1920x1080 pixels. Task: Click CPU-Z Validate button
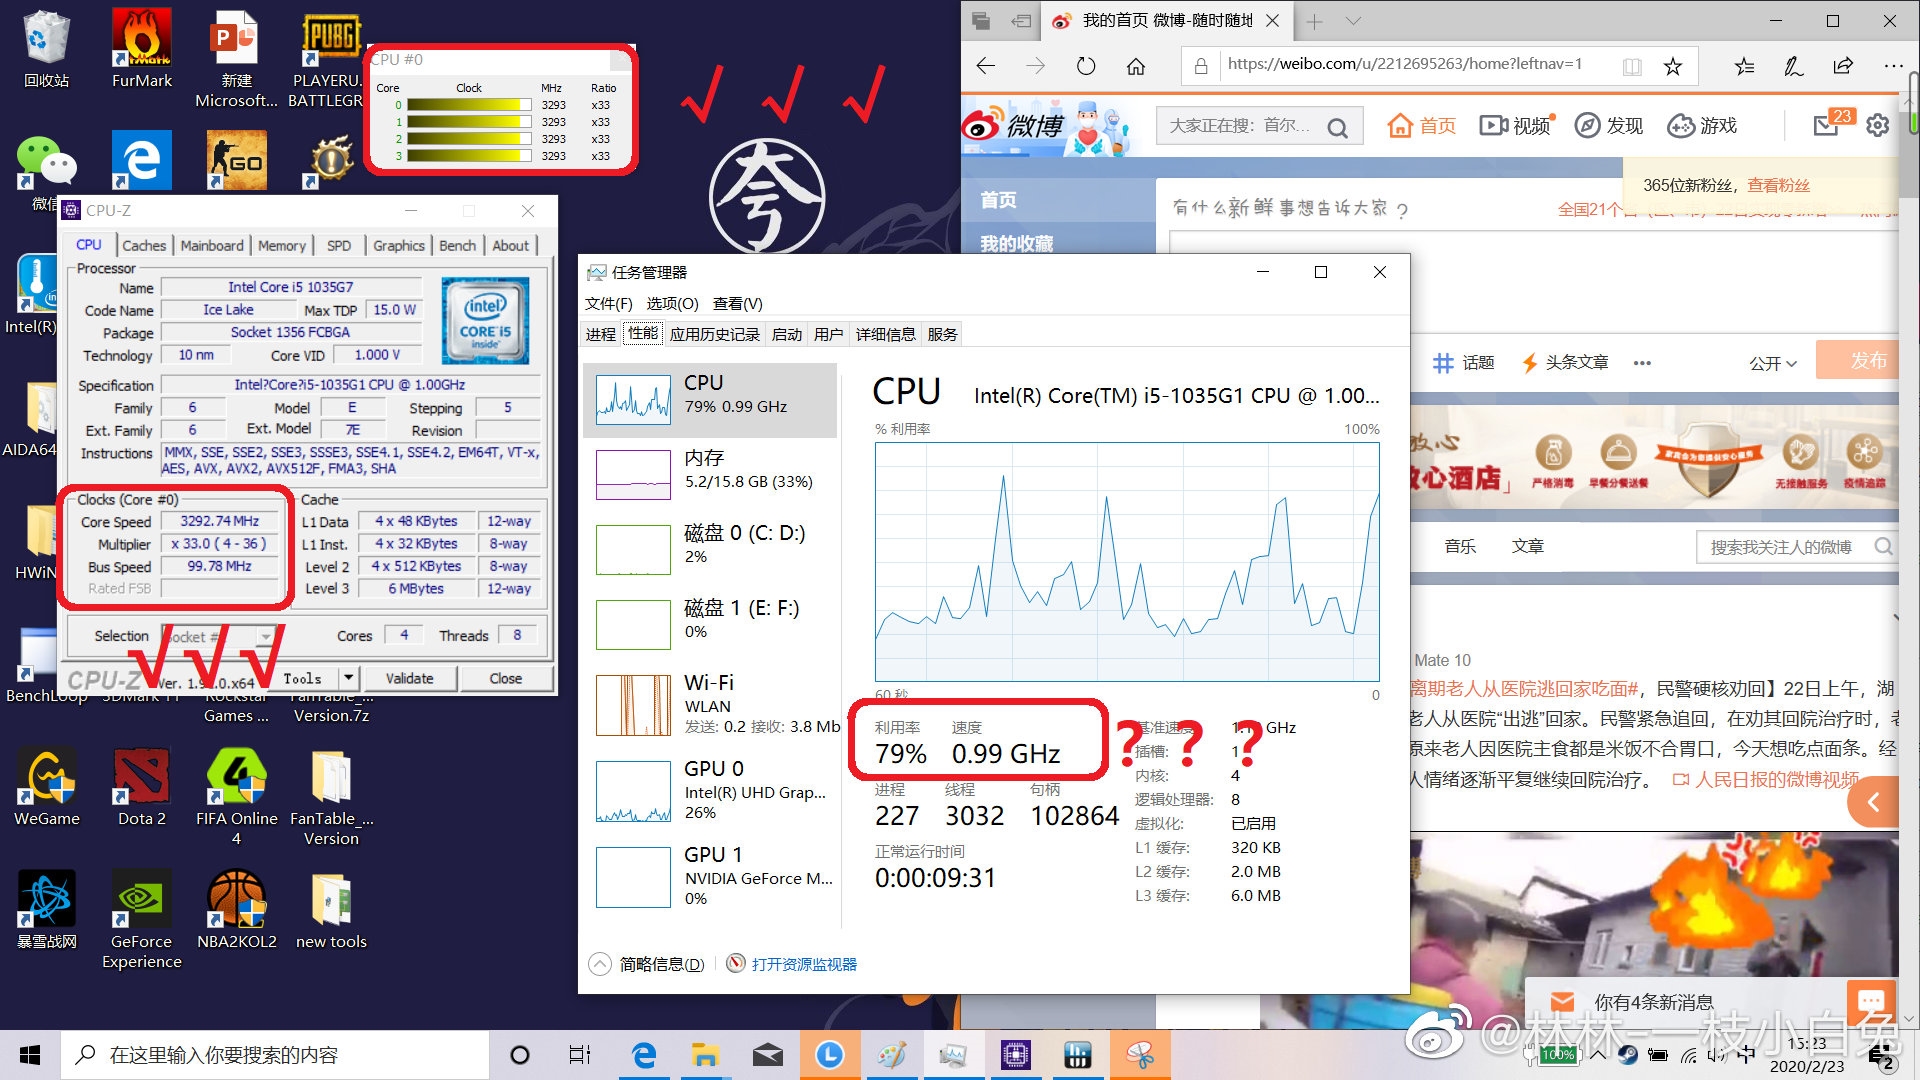[x=409, y=678]
